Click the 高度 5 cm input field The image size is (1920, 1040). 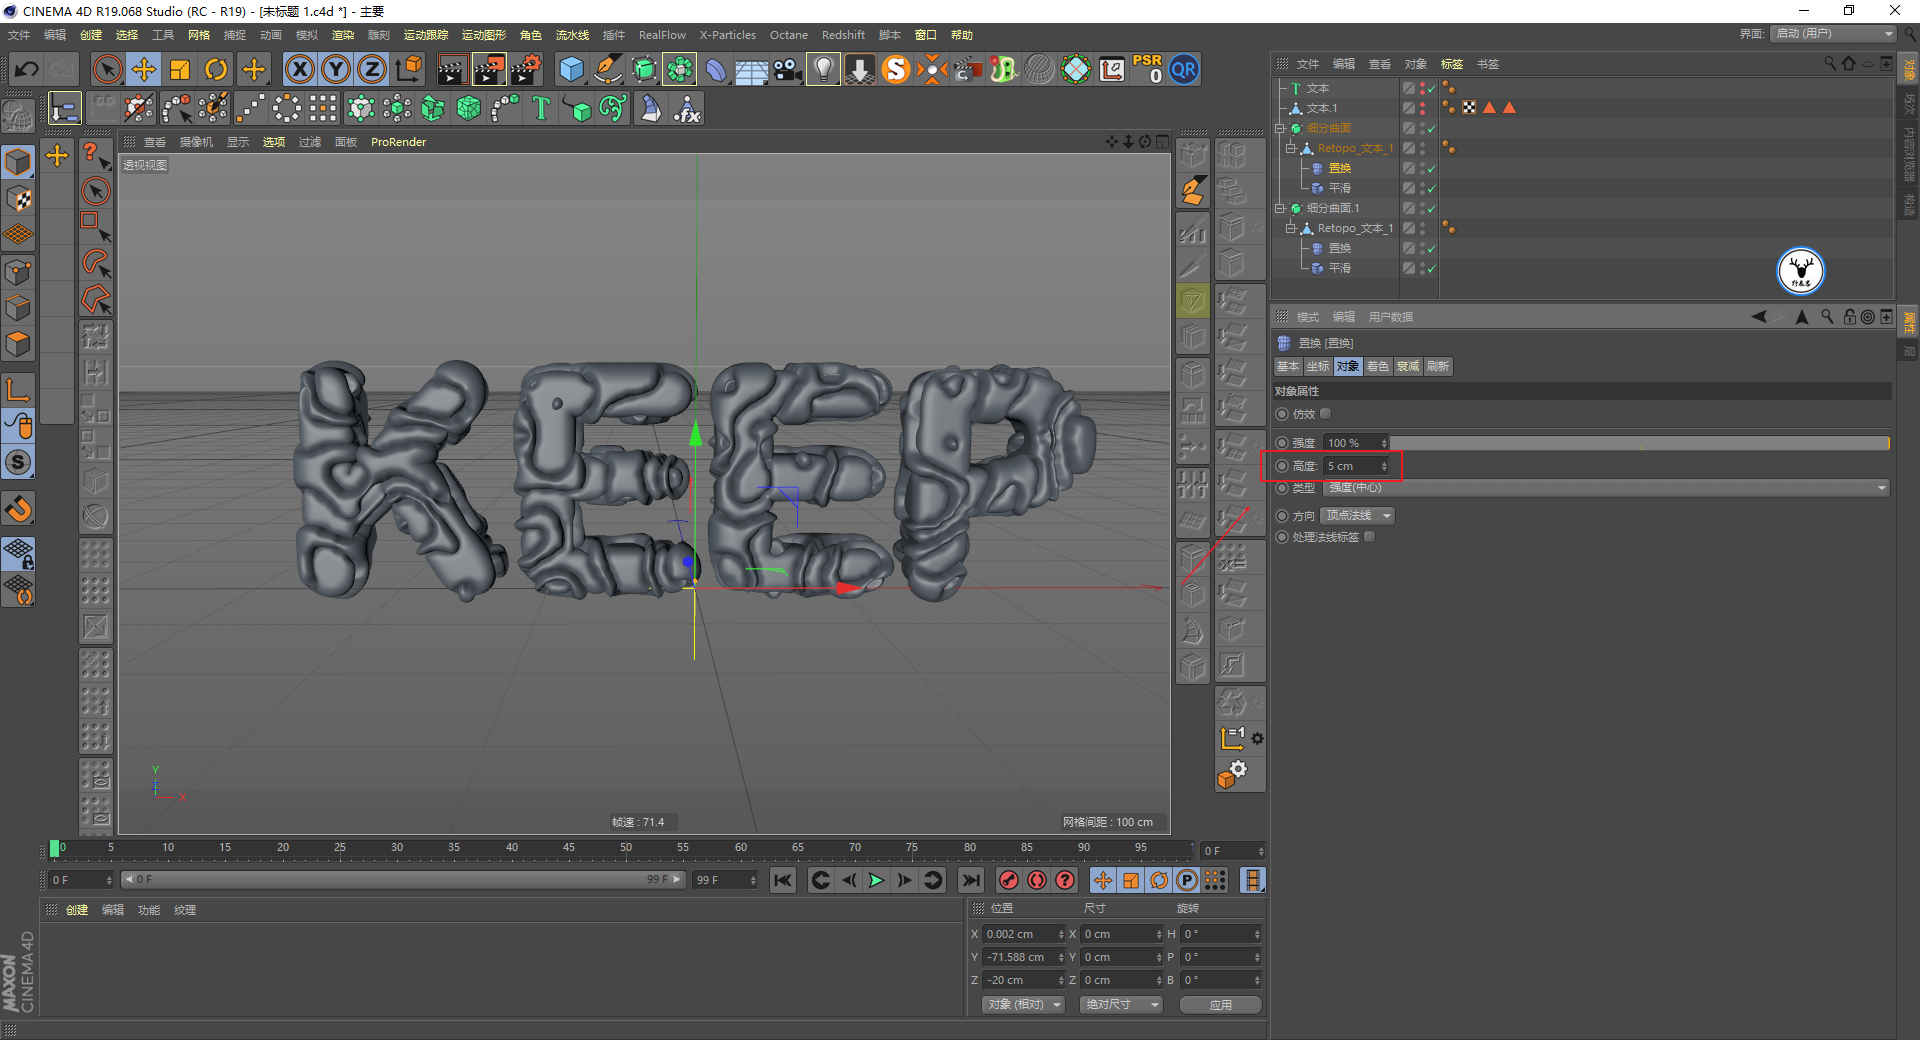(x=1356, y=466)
